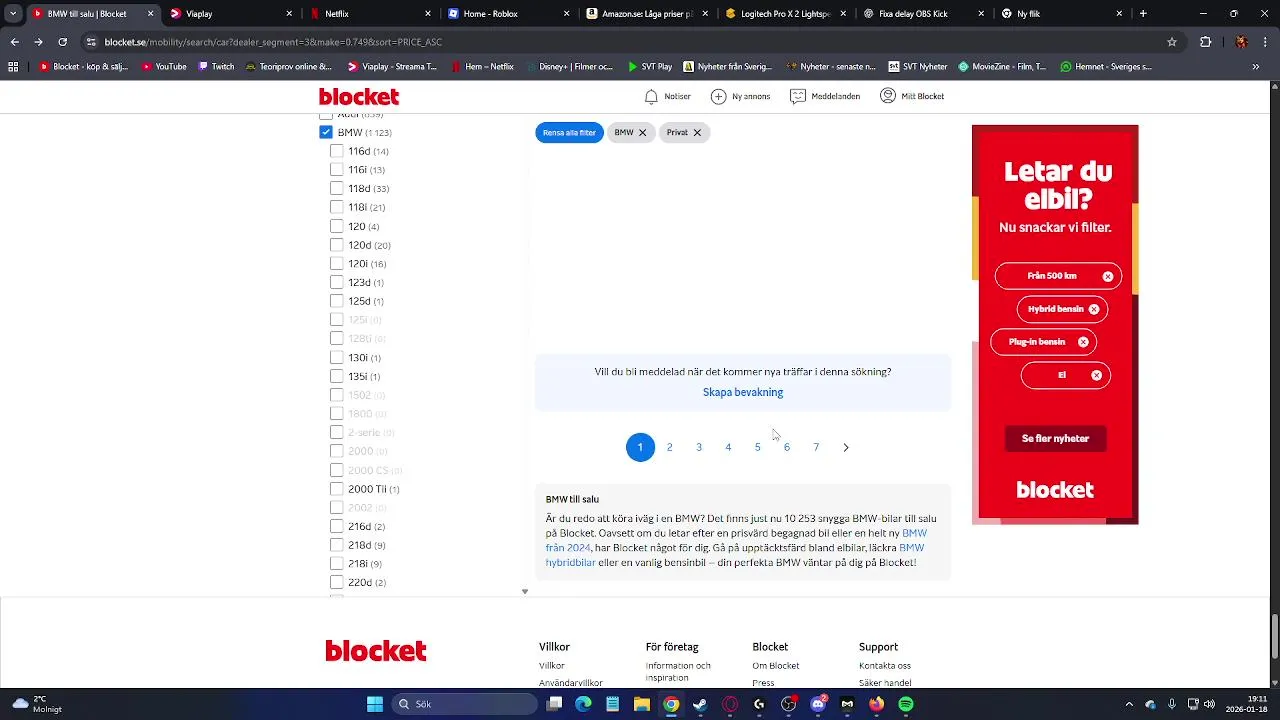Image resolution: width=1280 pixels, height=720 pixels.
Task: Remove the Privat filter chip X
Action: click(697, 132)
